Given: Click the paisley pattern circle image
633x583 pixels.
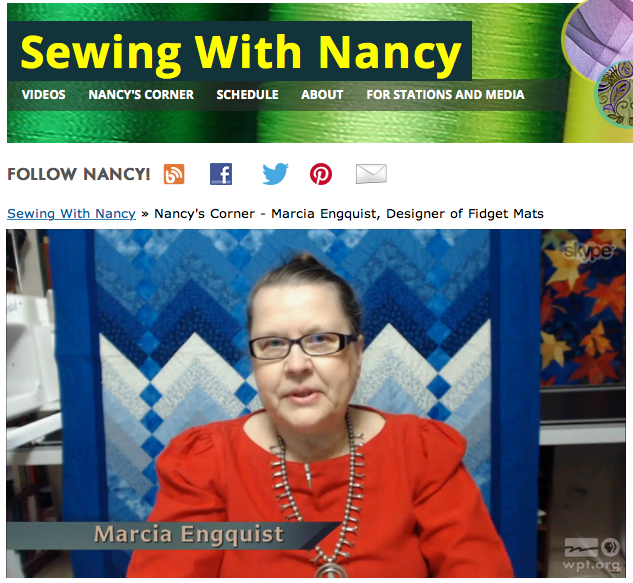Looking at the screenshot, I should click(615, 94).
